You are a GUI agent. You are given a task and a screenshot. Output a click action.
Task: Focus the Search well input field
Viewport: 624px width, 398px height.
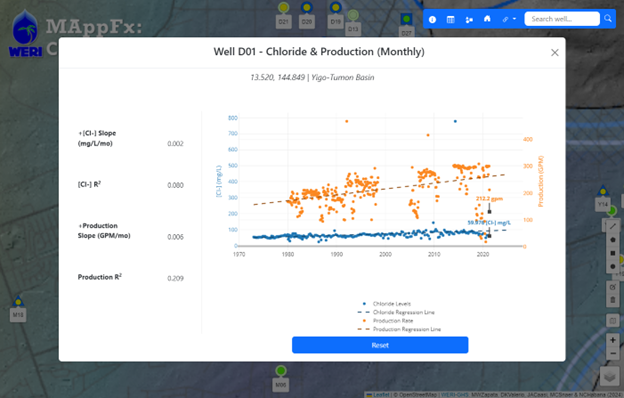pyautogui.click(x=562, y=19)
